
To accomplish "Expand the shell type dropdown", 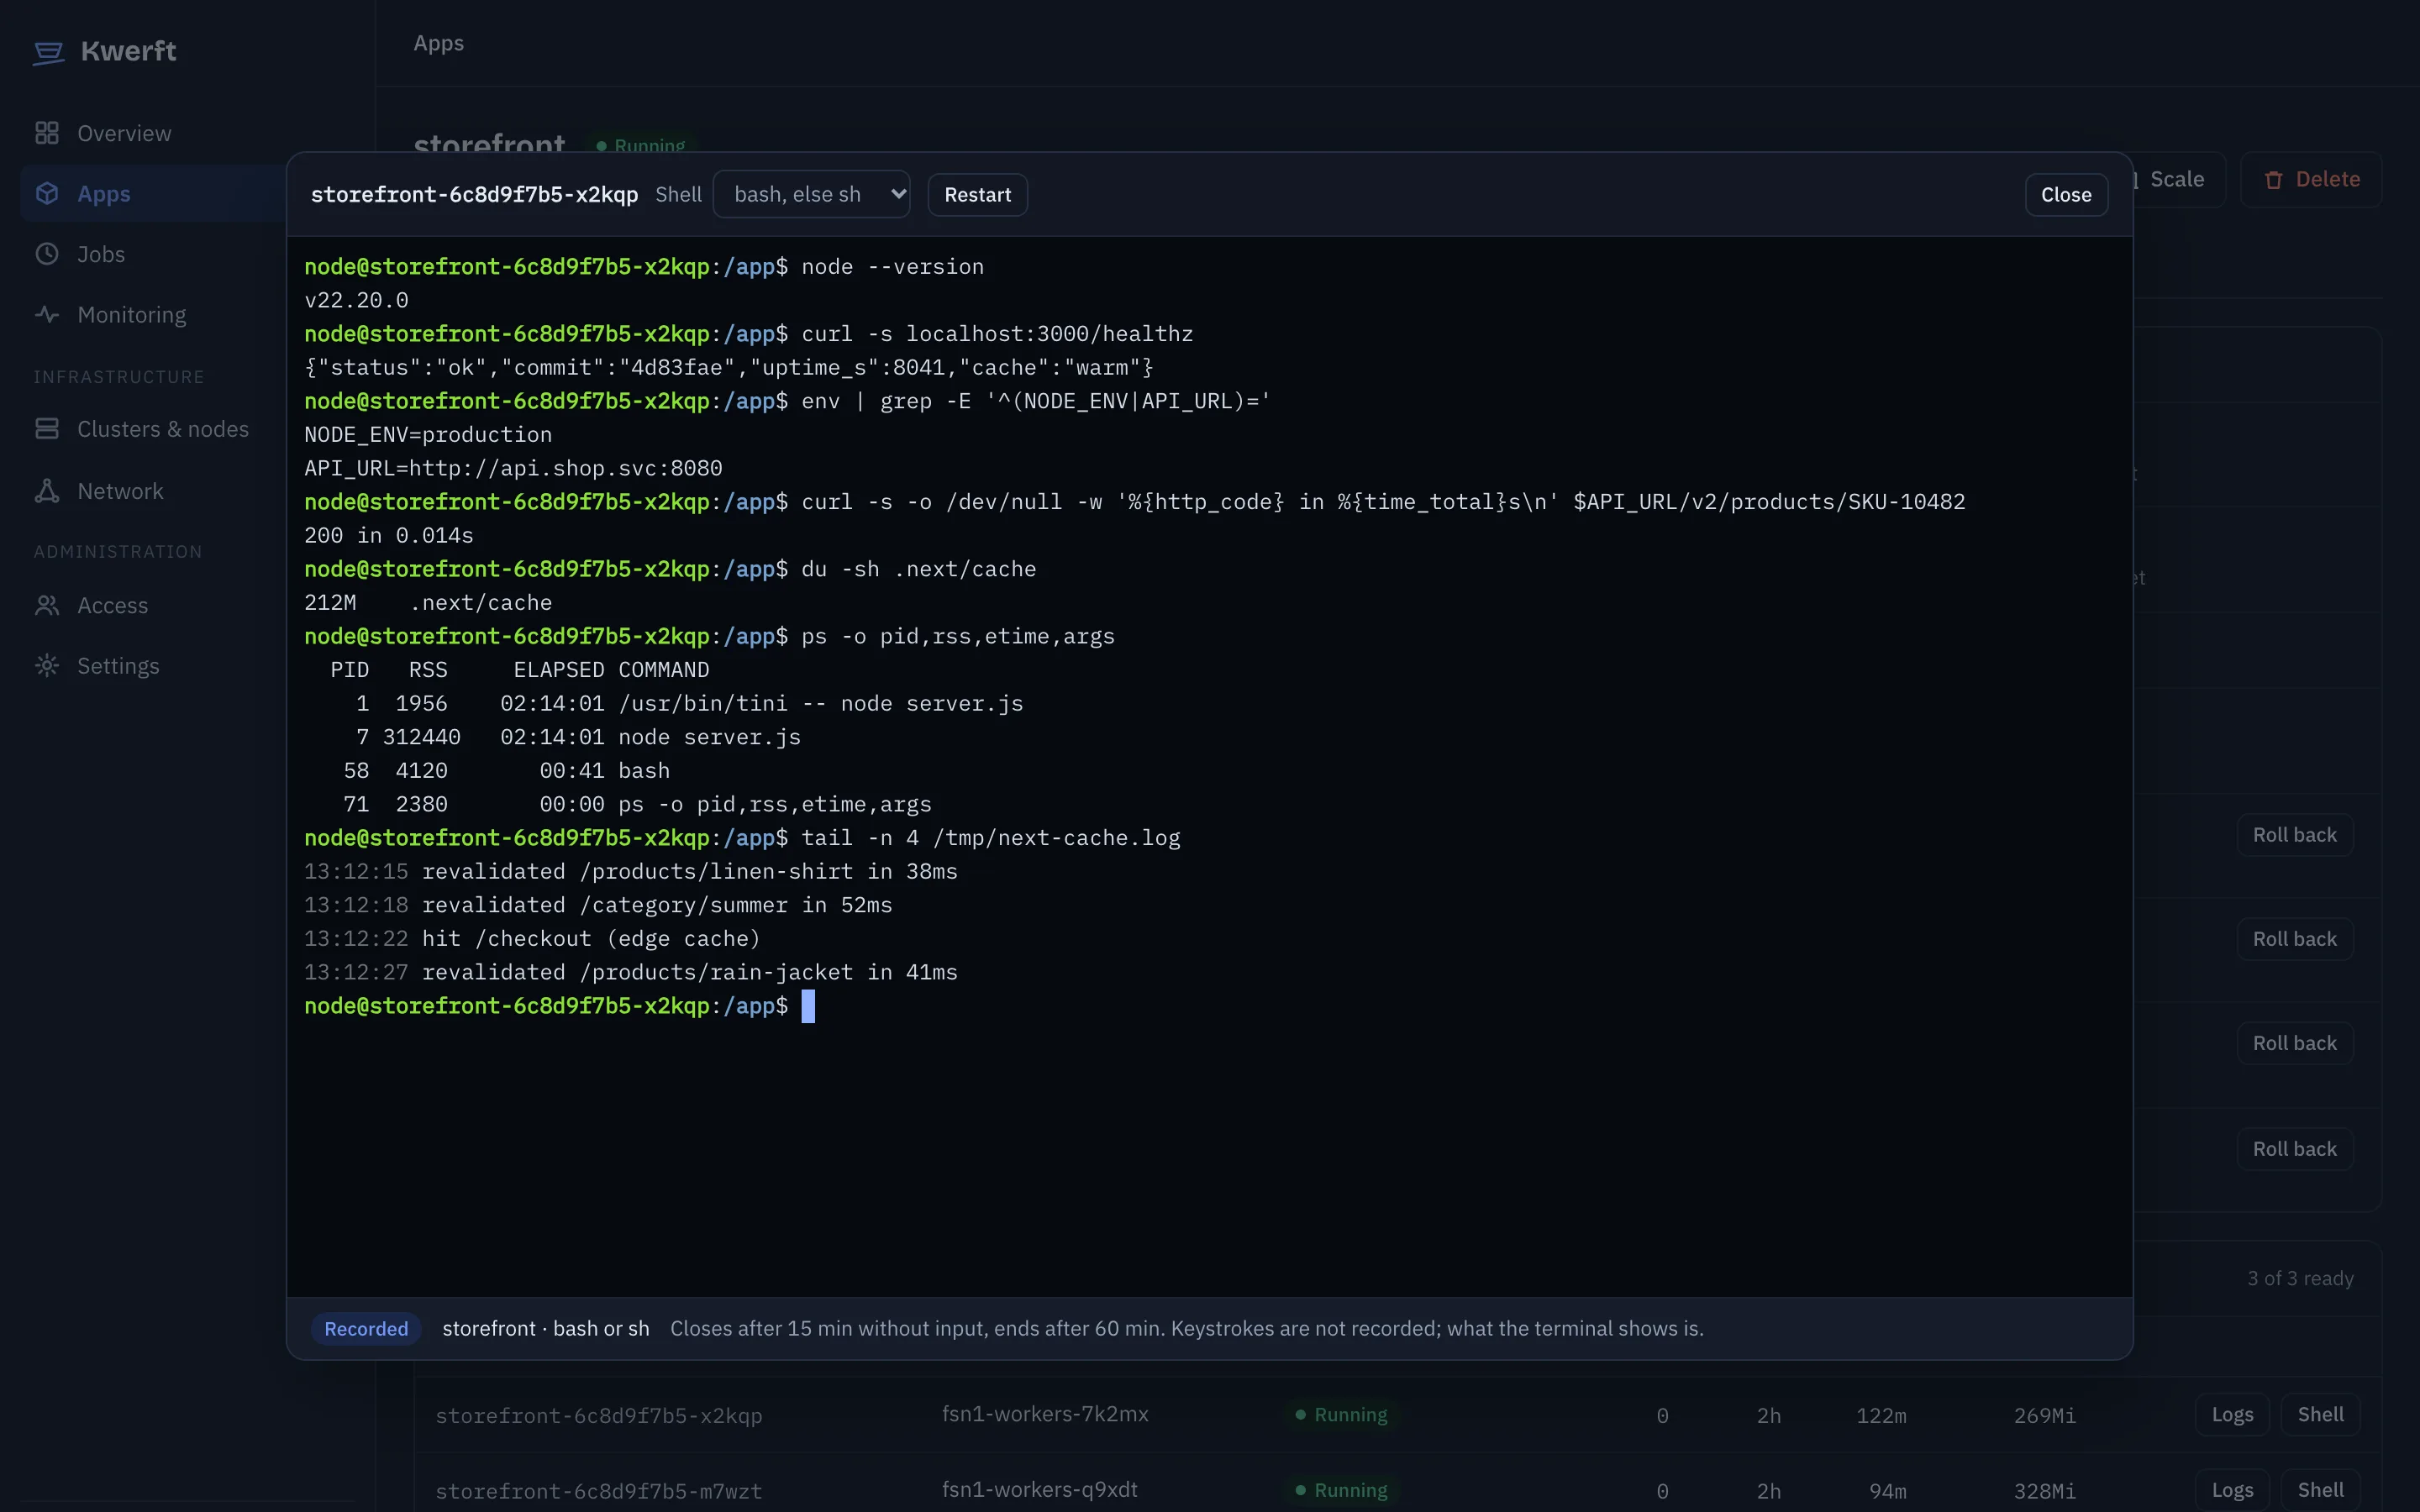I will point(811,194).
